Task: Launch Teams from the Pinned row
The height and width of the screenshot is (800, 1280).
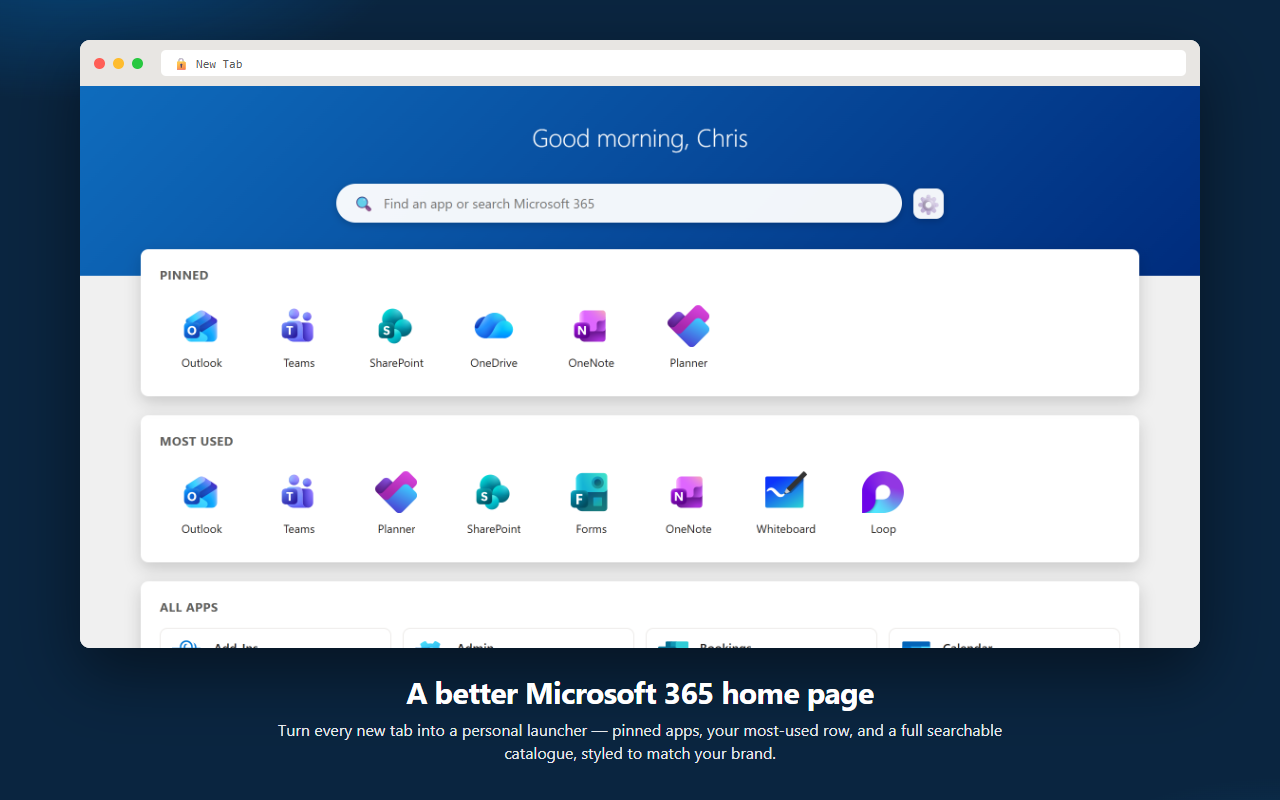Action: pos(299,337)
